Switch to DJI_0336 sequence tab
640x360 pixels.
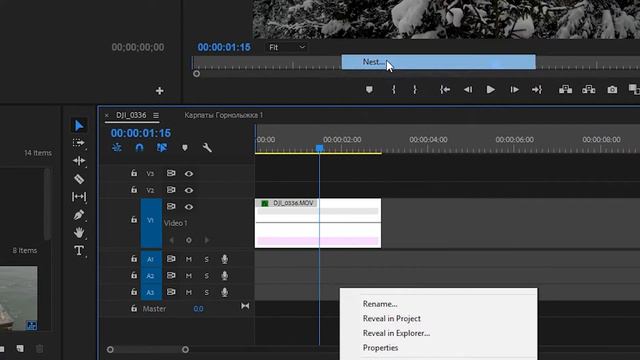(131, 115)
